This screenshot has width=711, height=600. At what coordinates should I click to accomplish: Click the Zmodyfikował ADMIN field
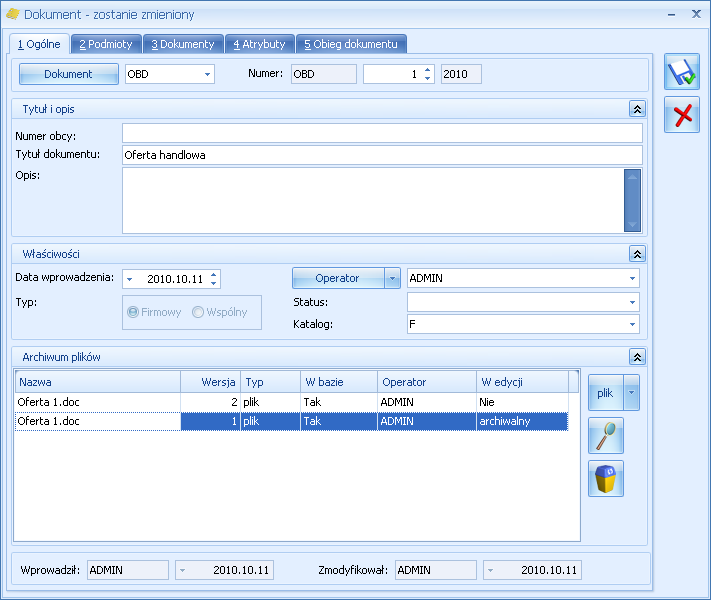click(436, 570)
